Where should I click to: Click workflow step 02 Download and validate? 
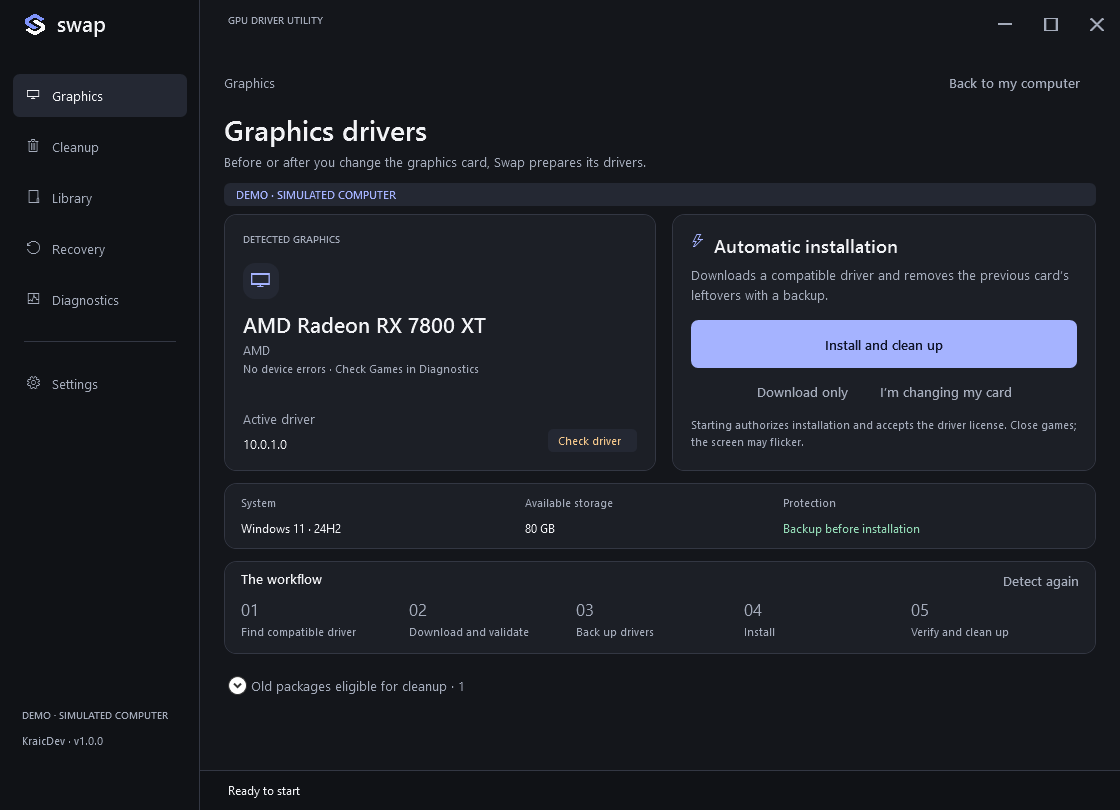469,620
